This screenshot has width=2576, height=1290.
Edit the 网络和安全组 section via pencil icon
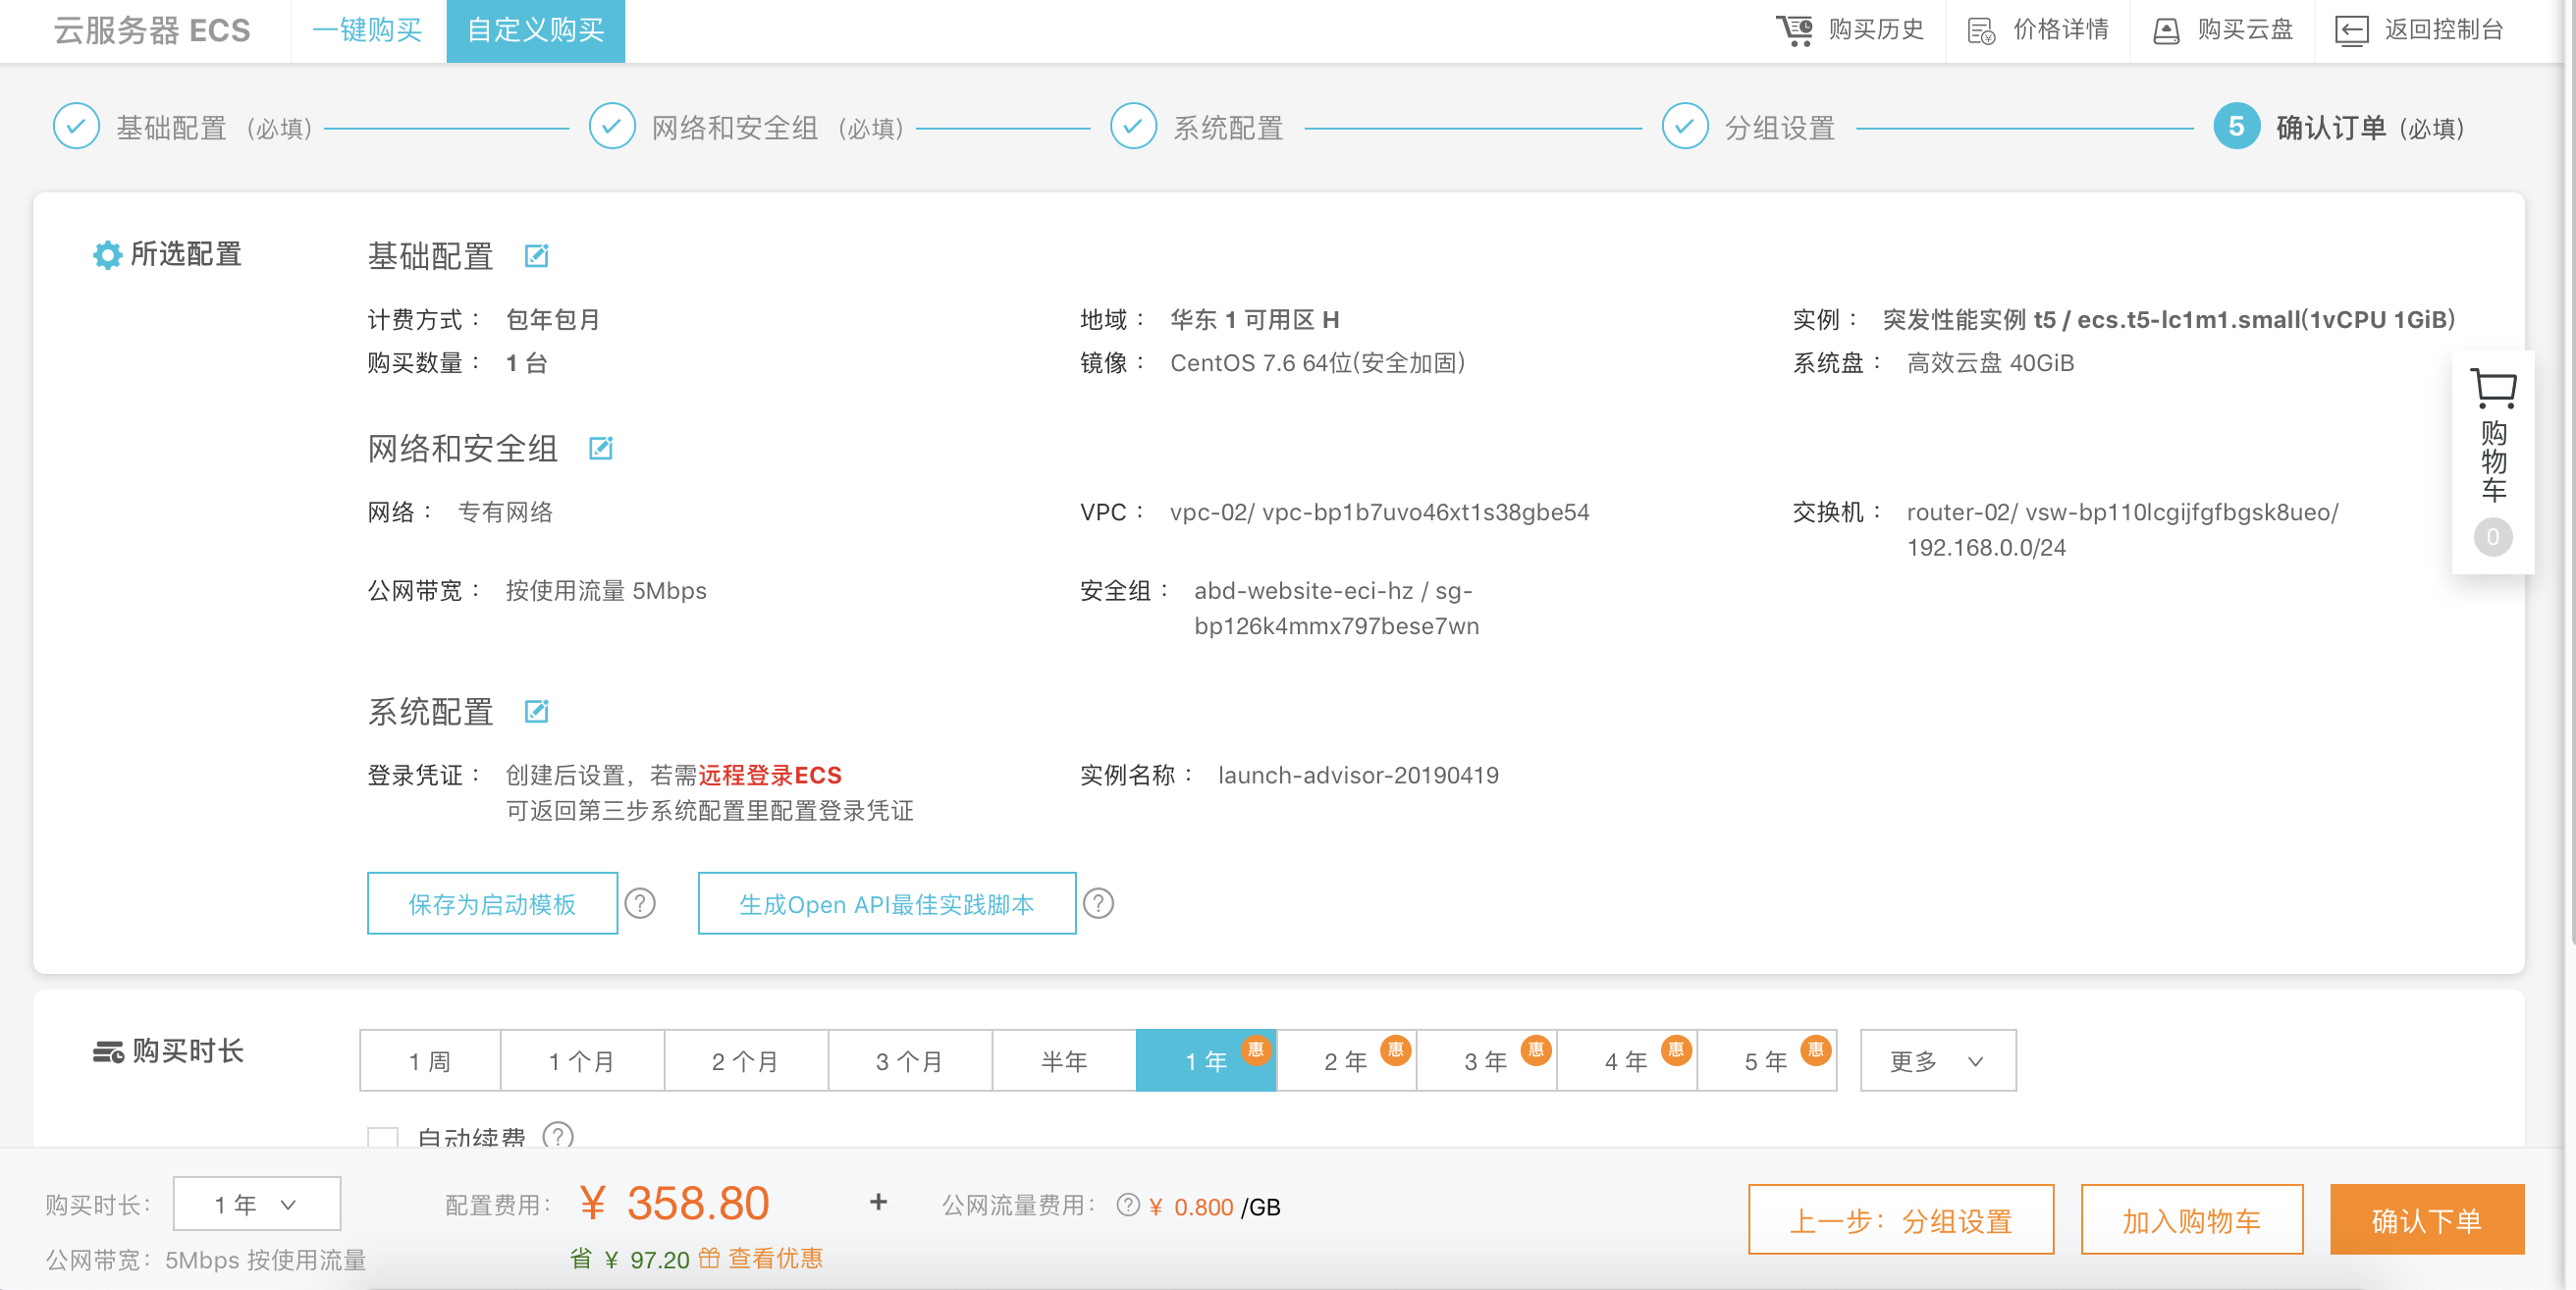click(x=600, y=448)
